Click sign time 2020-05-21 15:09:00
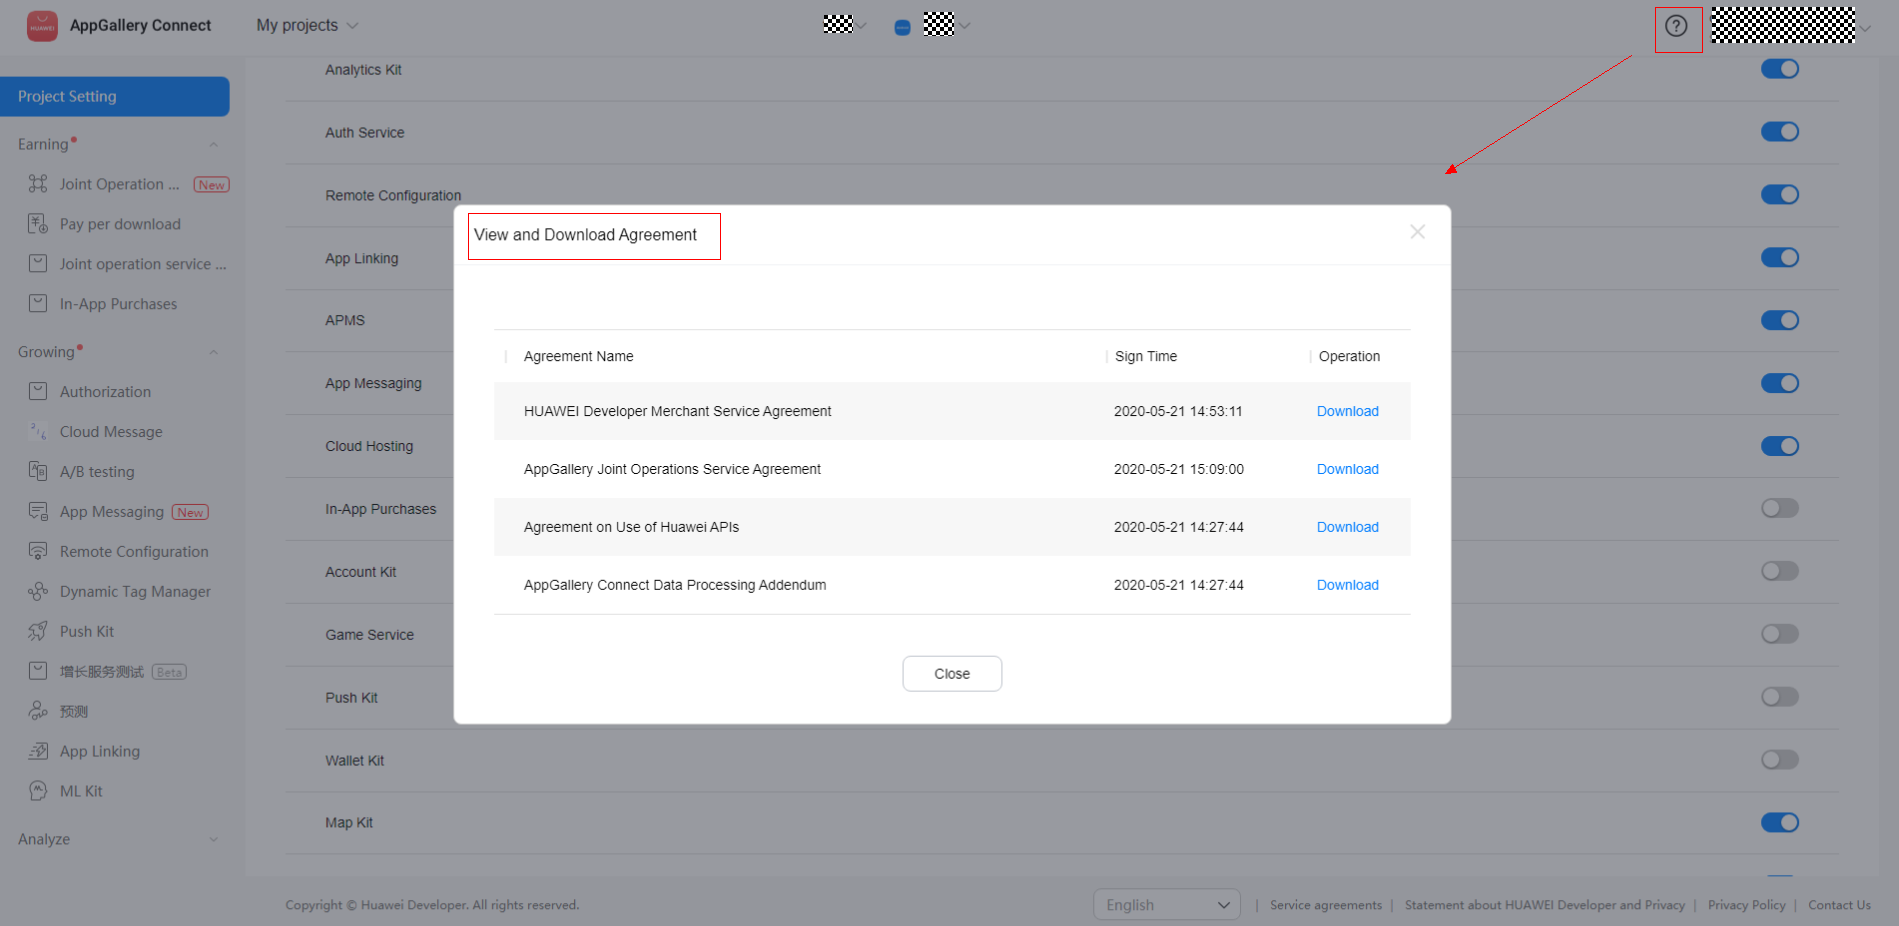 (x=1179, y=469)
